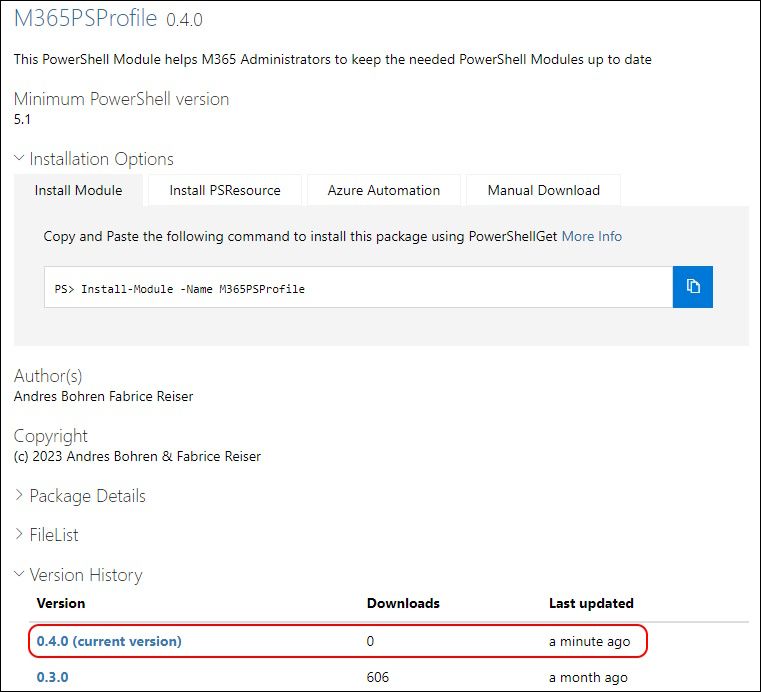Open the 0.4.0 (current version) link
Viewport: 761px width, 692px height.
point(109,641)
